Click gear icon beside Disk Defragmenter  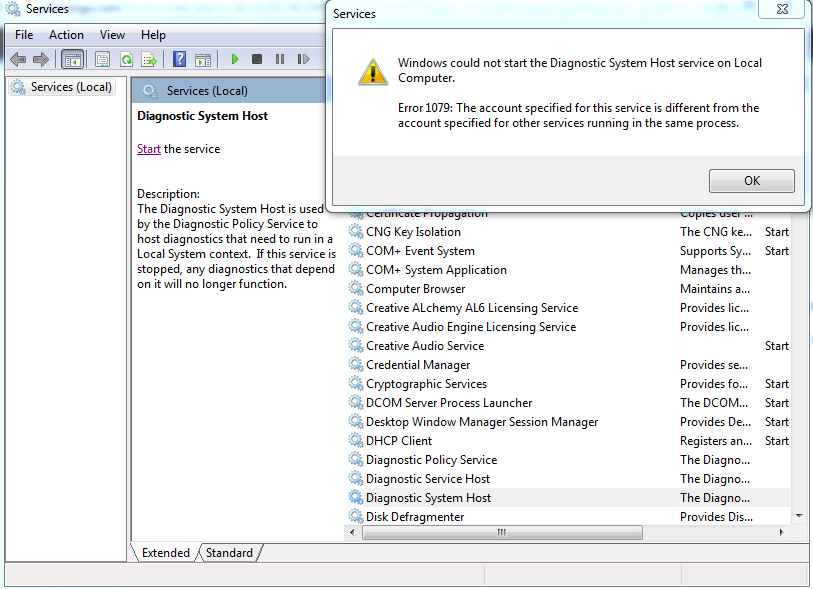[356, 516]
